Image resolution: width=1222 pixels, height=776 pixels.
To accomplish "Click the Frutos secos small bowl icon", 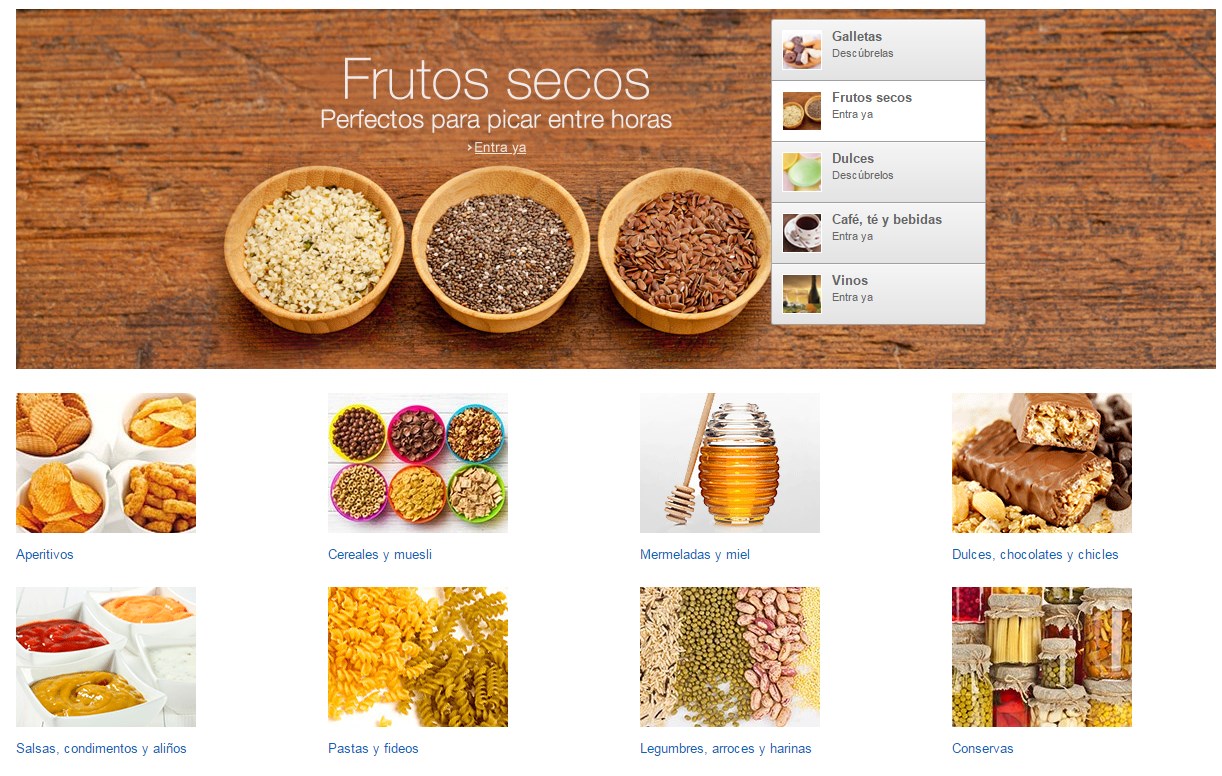I will [x=802, y=111].
